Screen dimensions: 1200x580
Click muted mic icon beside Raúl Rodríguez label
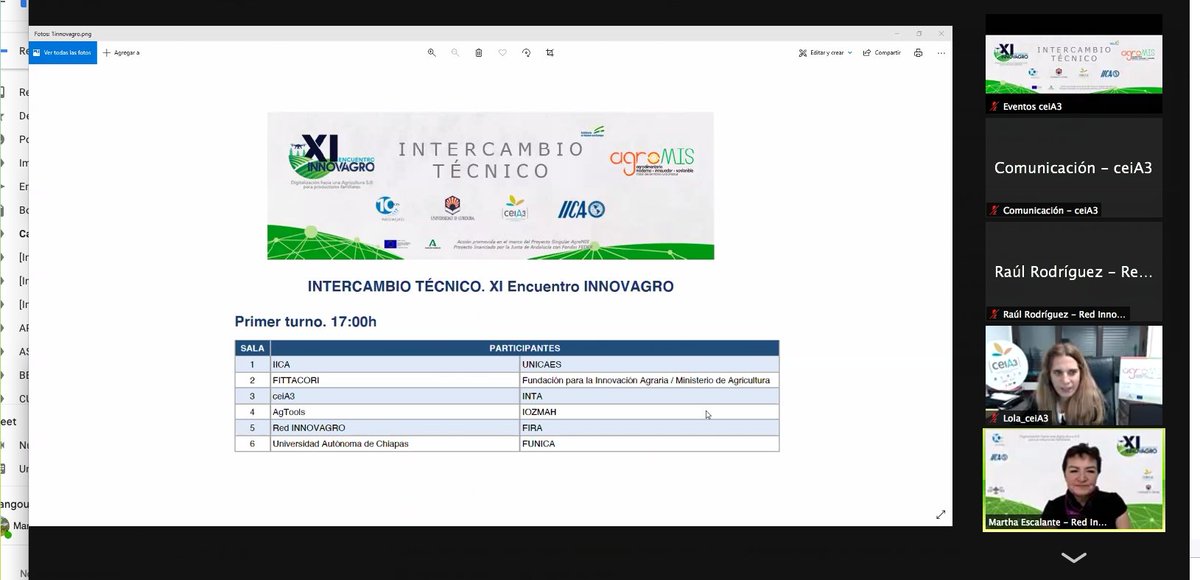click(x=994, y=314)
